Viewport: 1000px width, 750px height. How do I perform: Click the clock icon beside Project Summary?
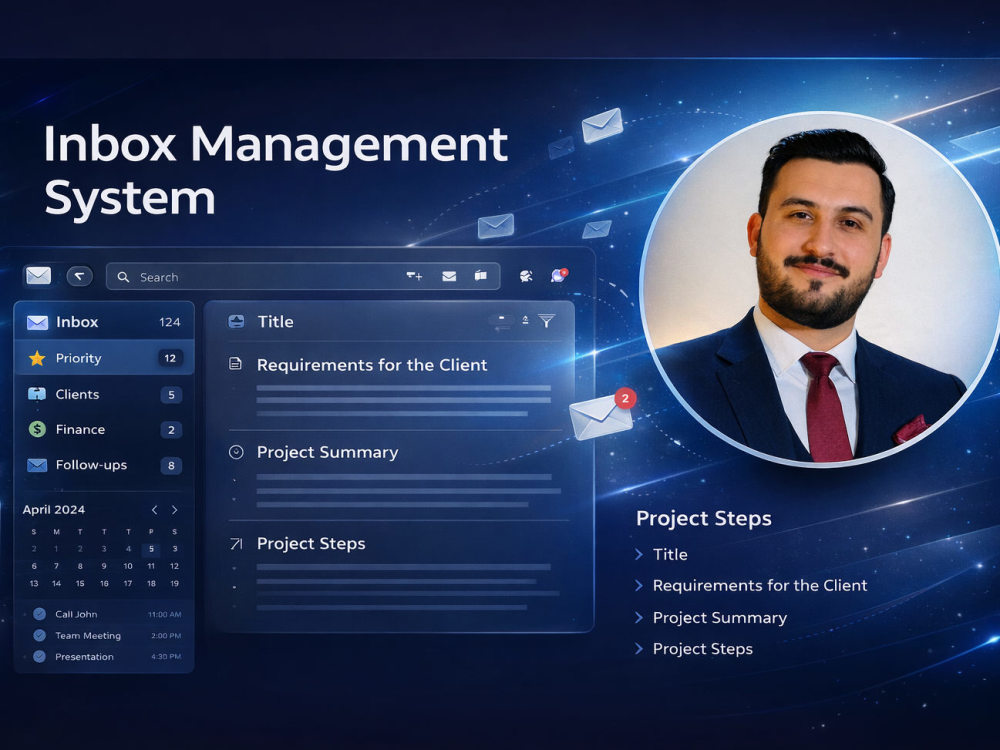click(236, 452)
